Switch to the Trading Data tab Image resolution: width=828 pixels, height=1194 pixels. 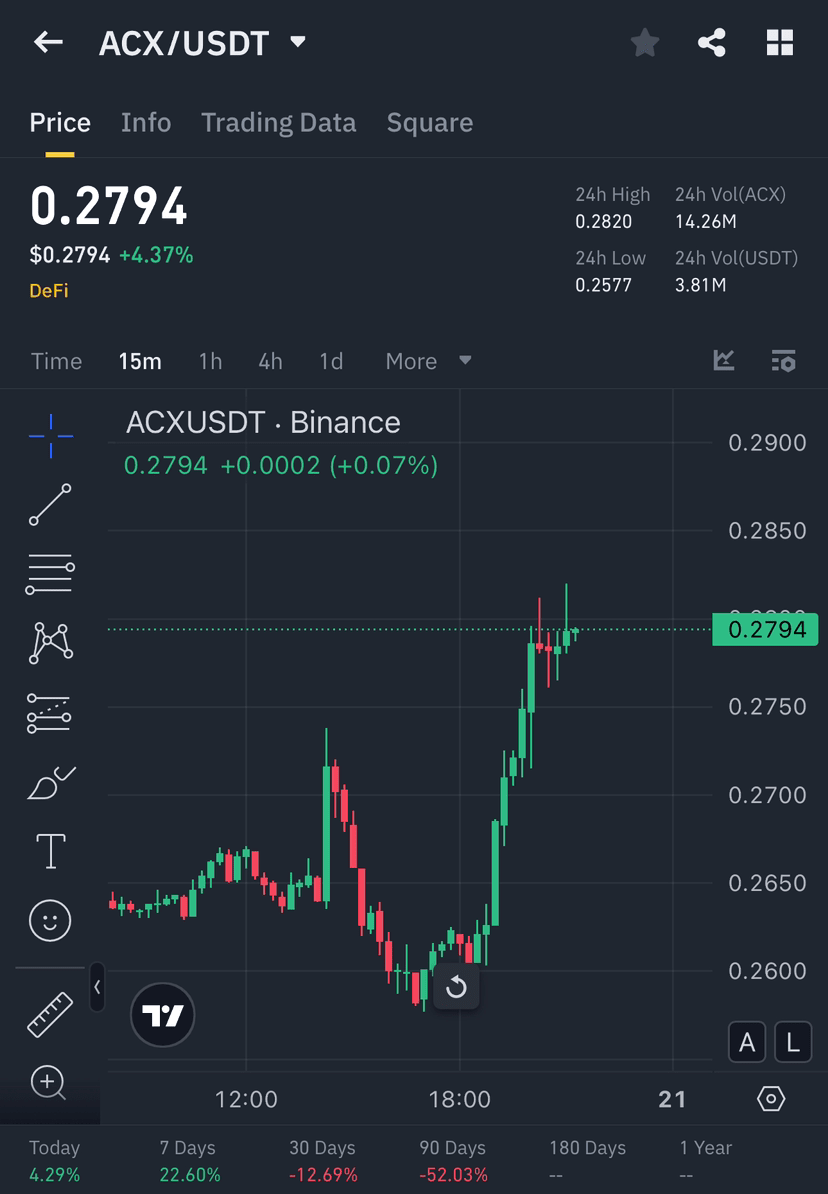coord(279,122)
